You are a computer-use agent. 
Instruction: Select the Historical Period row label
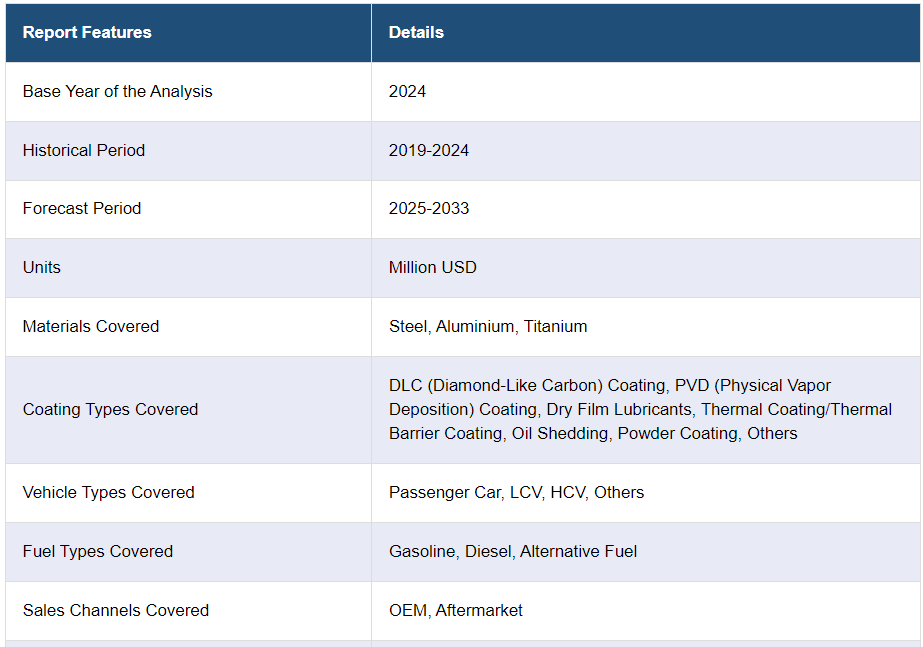[x=84, y=150]
